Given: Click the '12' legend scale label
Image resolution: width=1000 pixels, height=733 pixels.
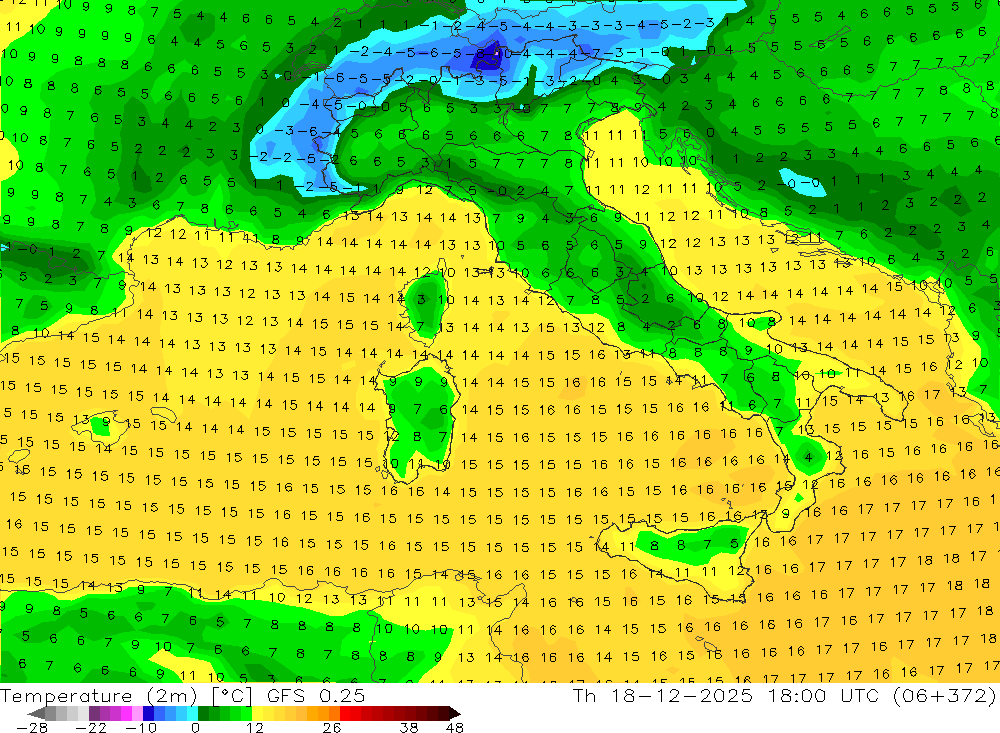Looking at the screenshot, I should click(255, 727).
